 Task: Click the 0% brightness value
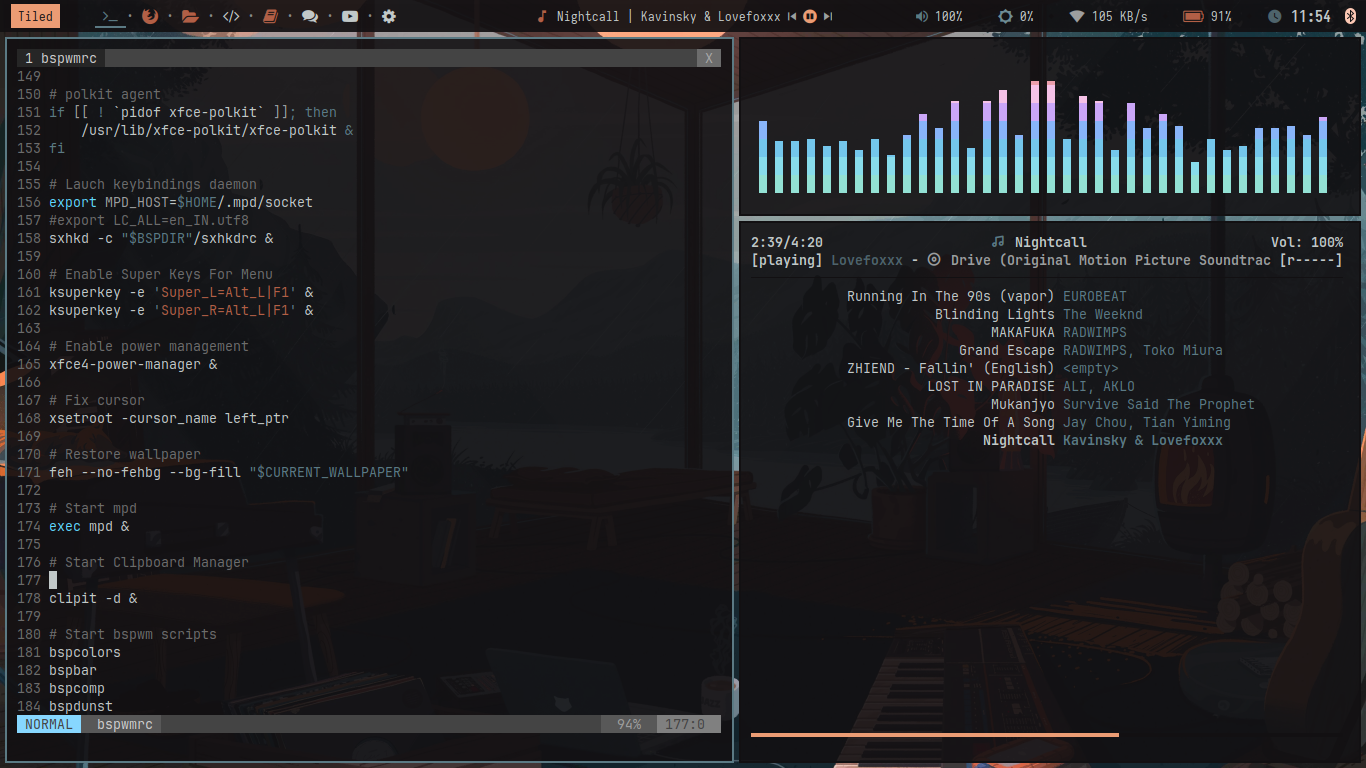[x=1027, y=16]
